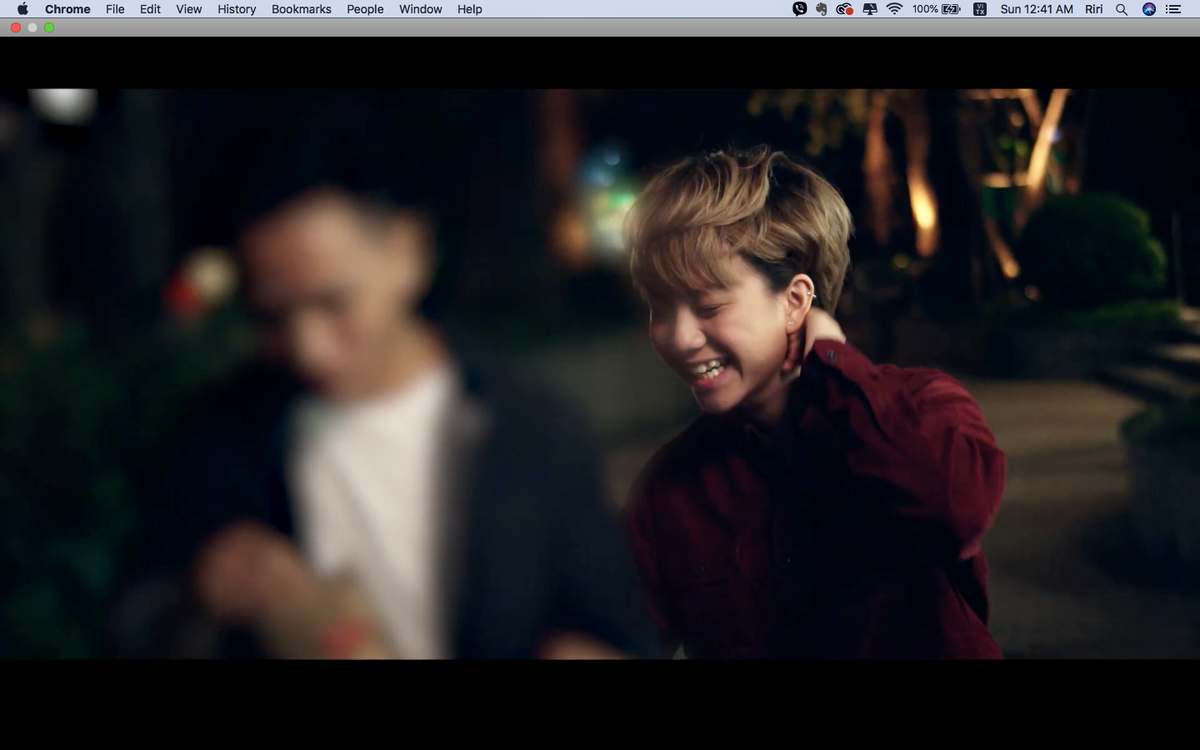Viewport: 1200px width, 750px height.
Task: Click the Creative Cloud icon with red dot
Action: (x=844, y=9)
